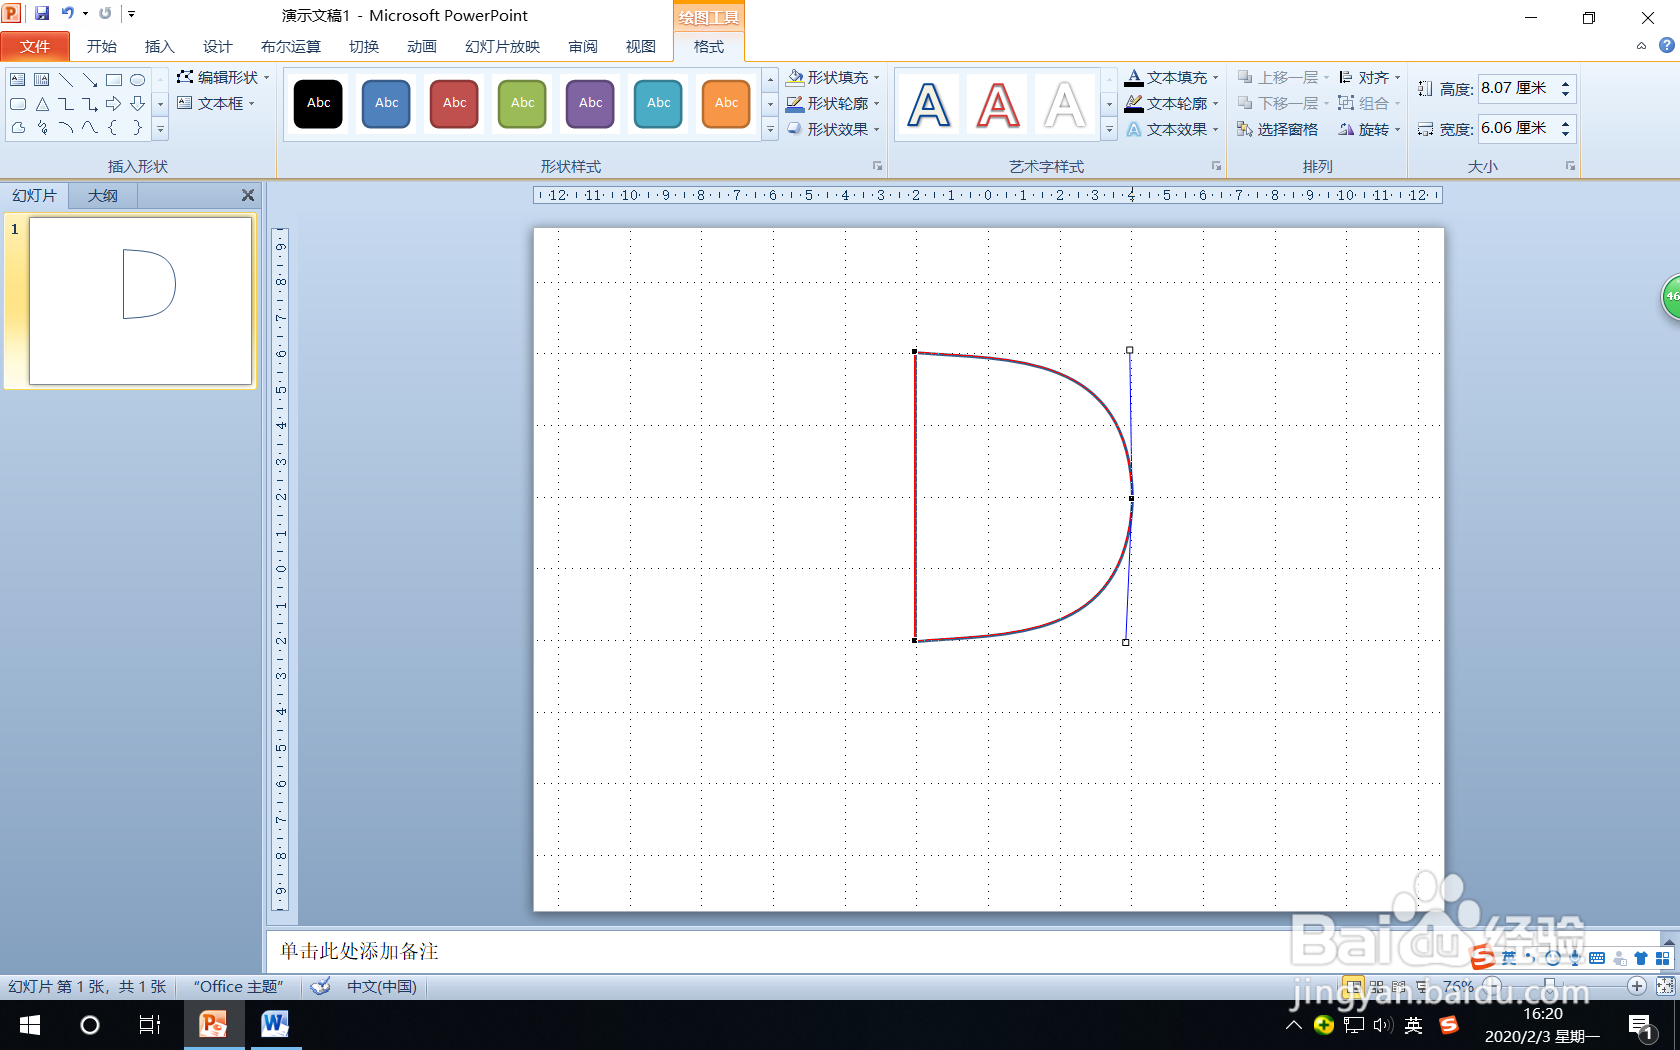This screenshot has height=1050, width=1680.
Task: Apply the red Abc shape style
Action: [x=455, y=104]
